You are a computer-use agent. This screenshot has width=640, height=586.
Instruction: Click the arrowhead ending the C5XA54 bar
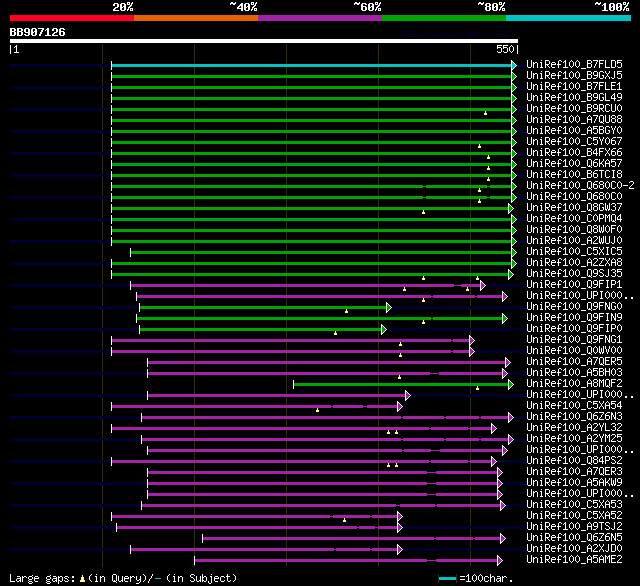click(x=400, y=406)
